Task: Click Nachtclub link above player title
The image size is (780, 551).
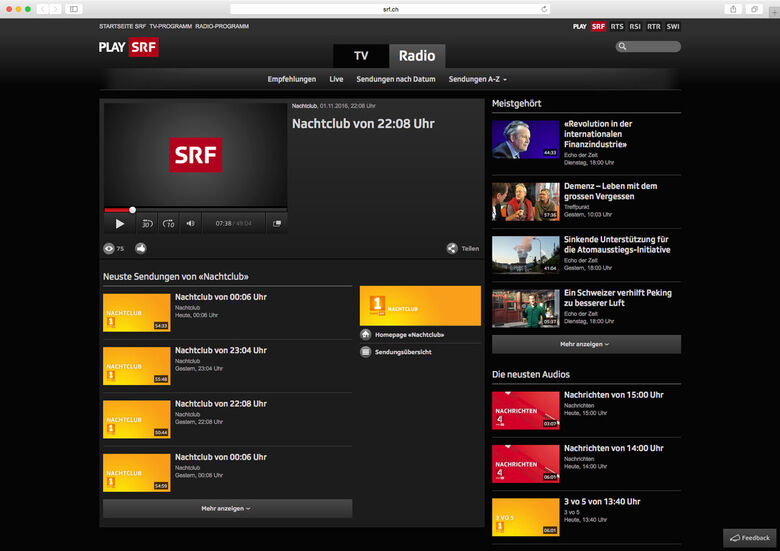Action: (304, 106)
